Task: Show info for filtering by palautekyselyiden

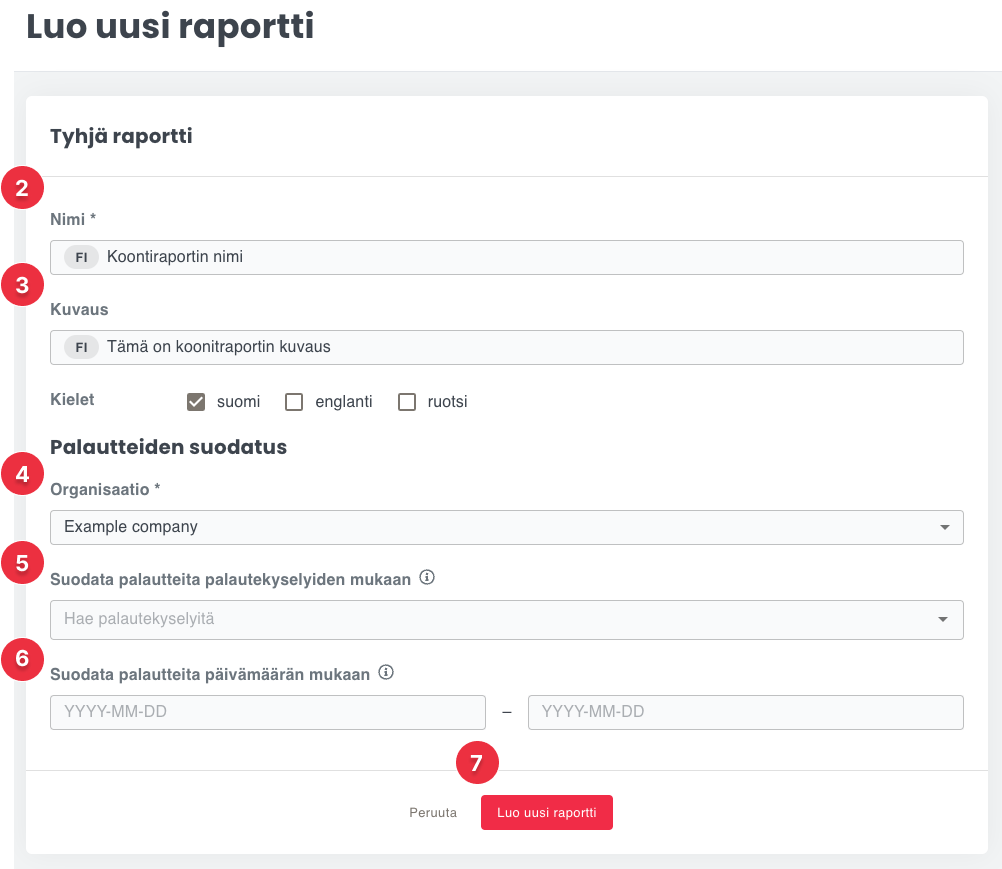Action: (427, 578)
